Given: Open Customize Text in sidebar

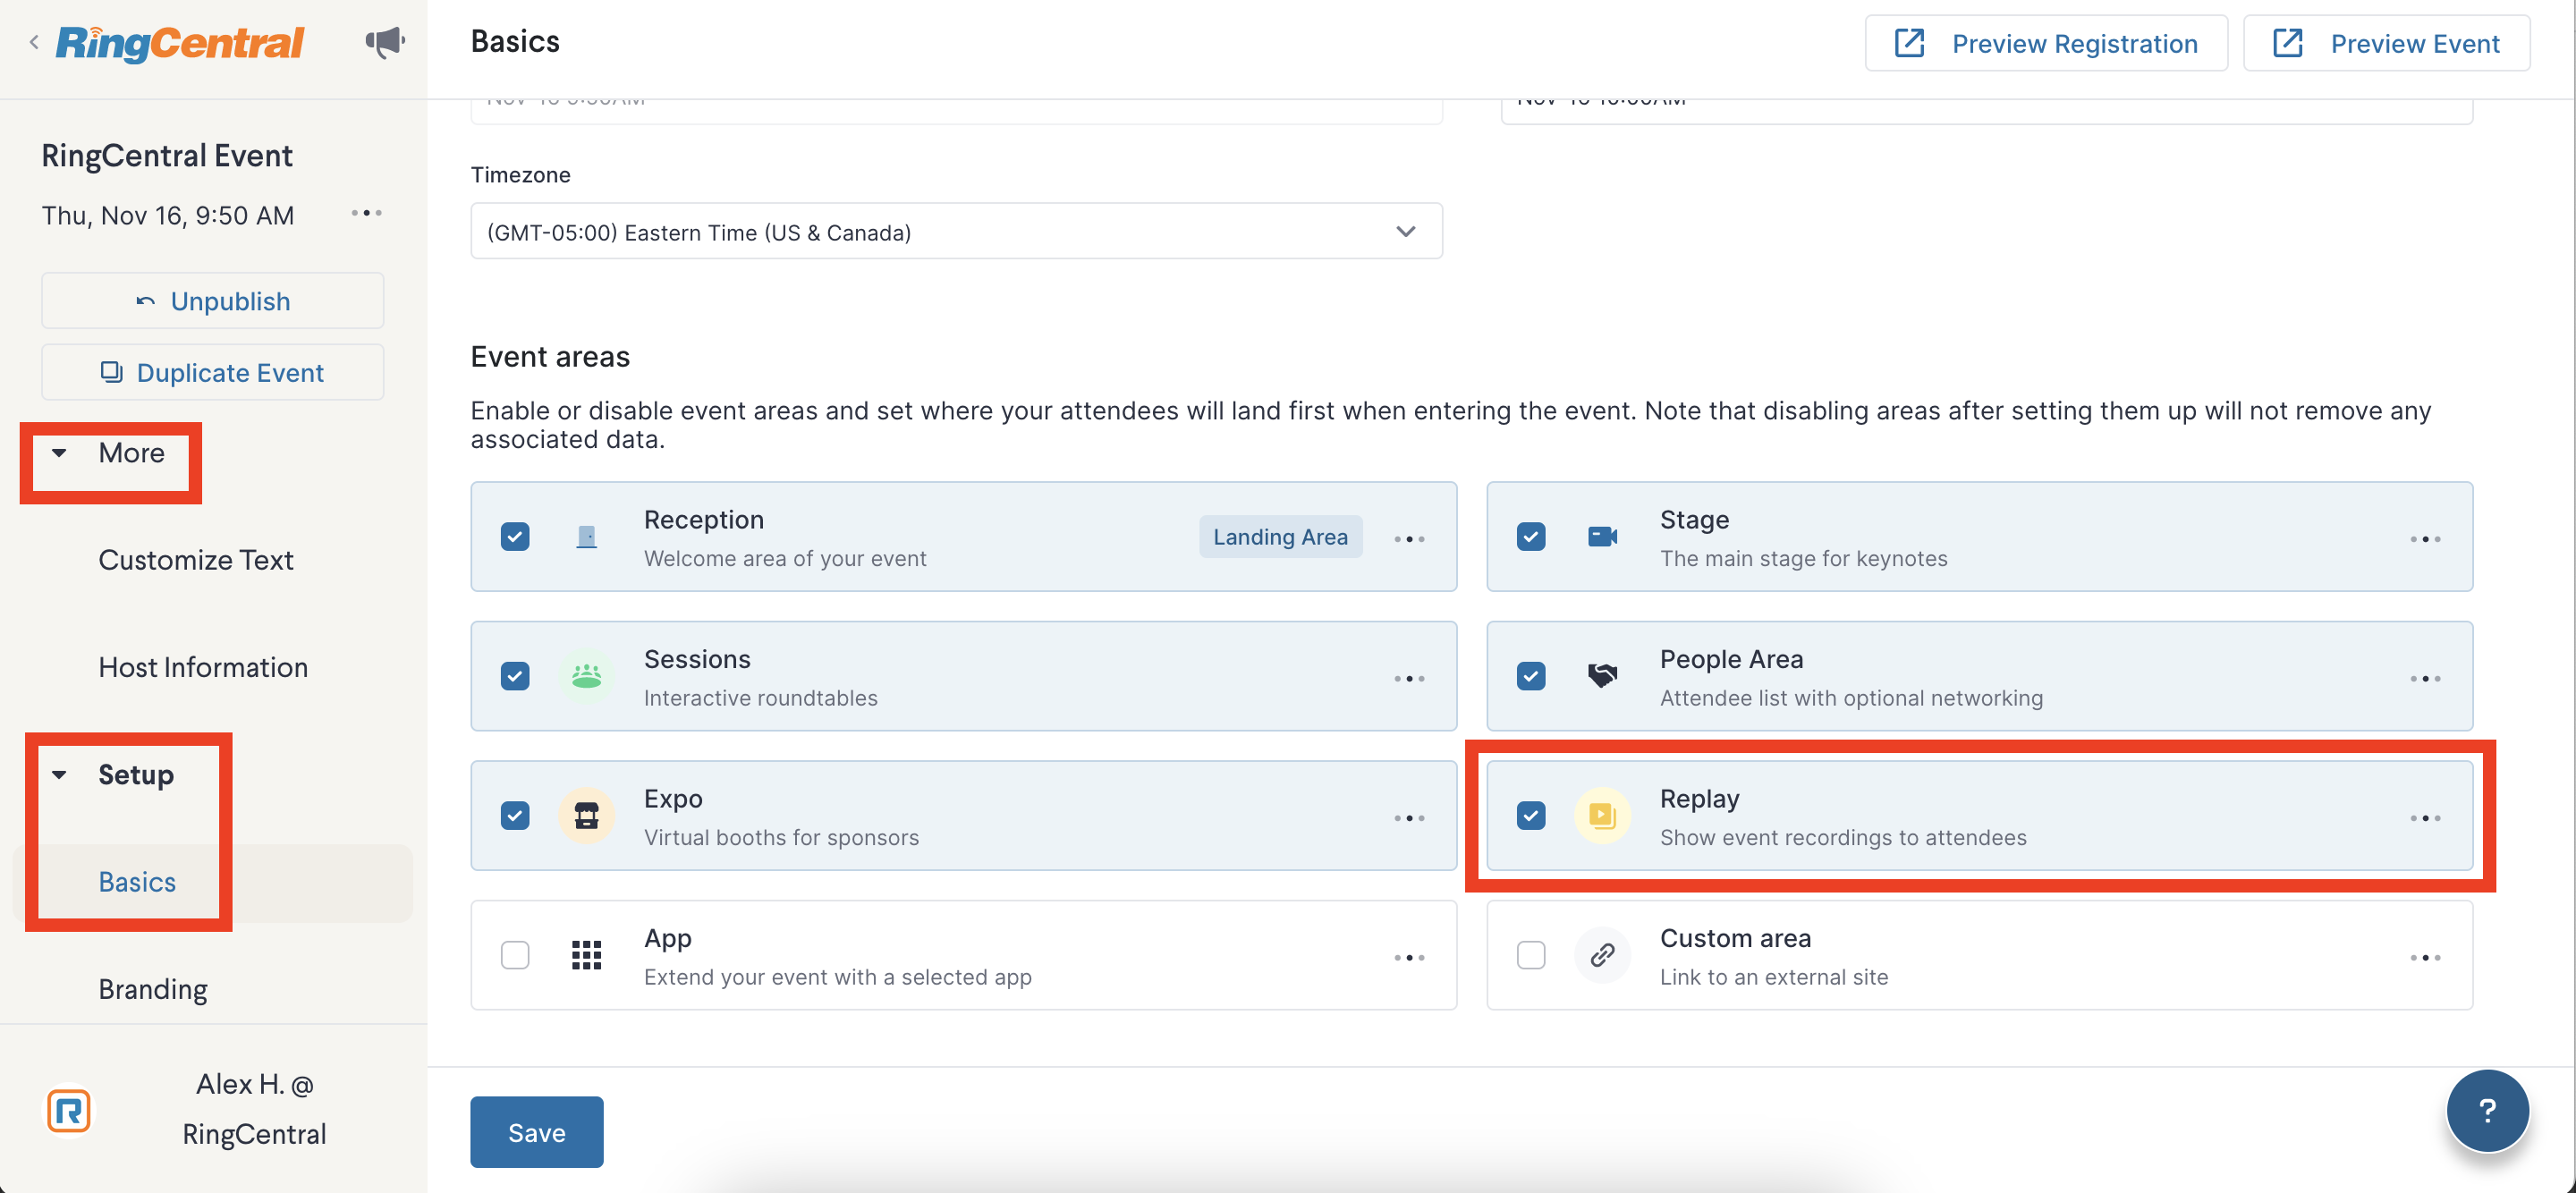Looking at the screenshot, I should (196, 560).
